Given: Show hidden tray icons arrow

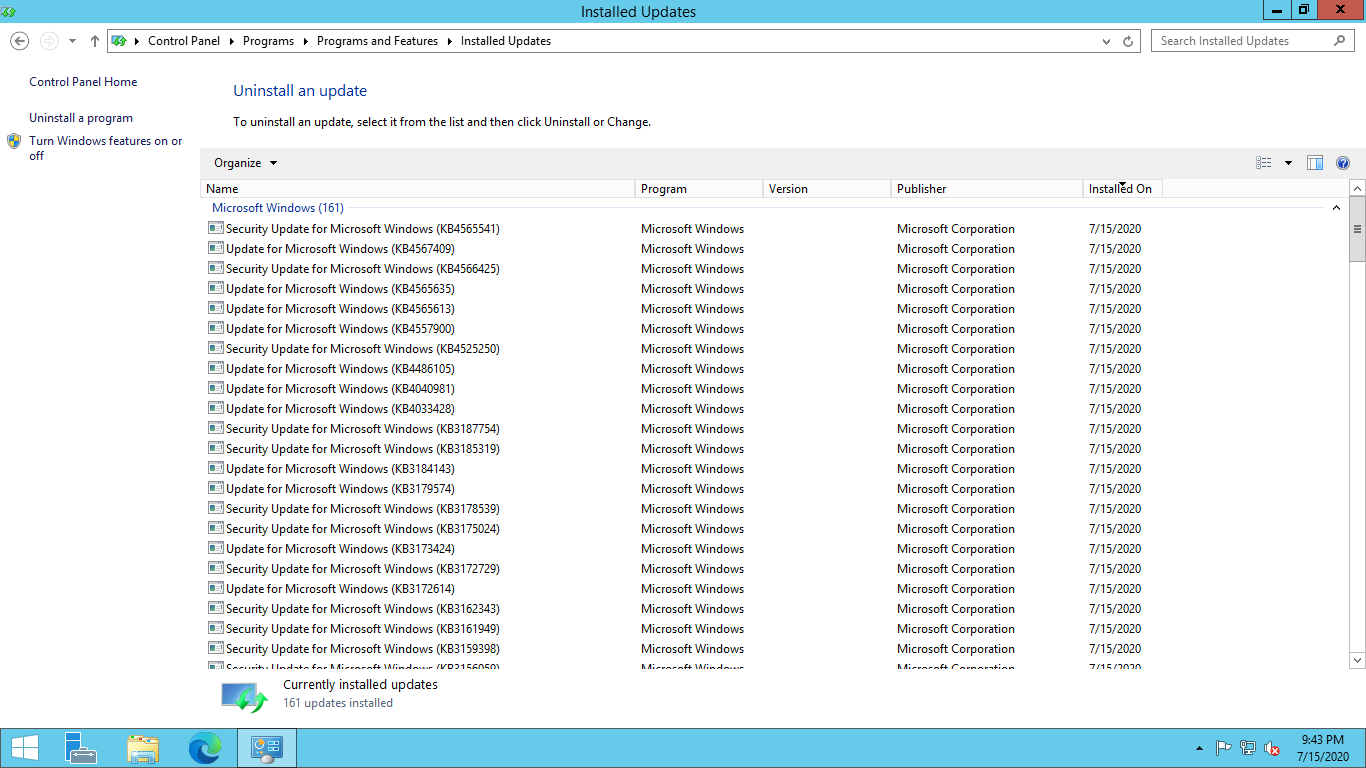Looking at the screenshot, I should pyautogui.click(x=1199, y=748).
